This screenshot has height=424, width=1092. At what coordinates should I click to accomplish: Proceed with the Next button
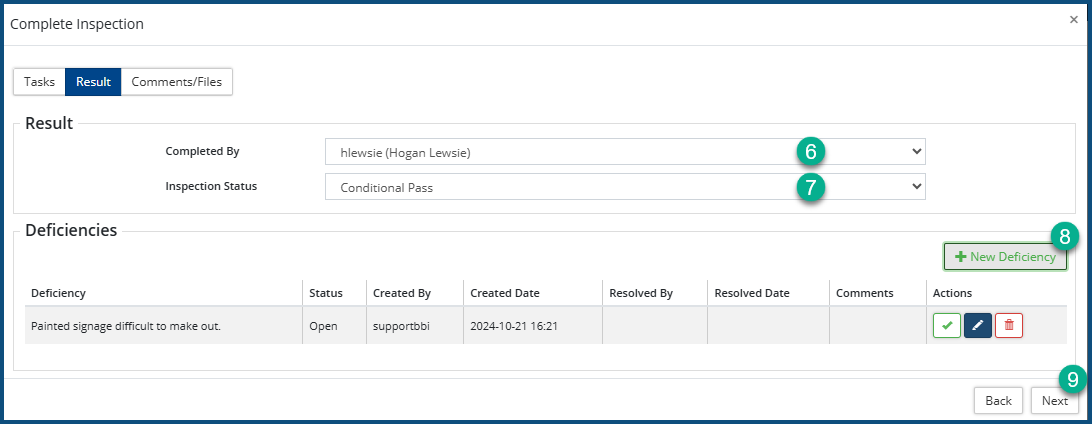tap(1055, 401)
